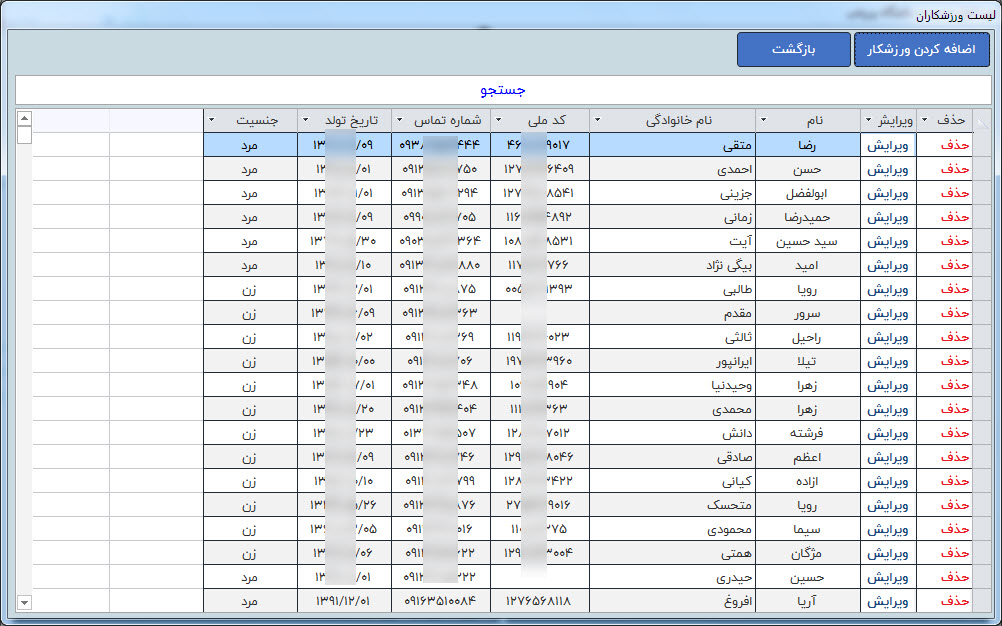
Task: Select the surname cell وحیدنیا
Action: (672, 385)
